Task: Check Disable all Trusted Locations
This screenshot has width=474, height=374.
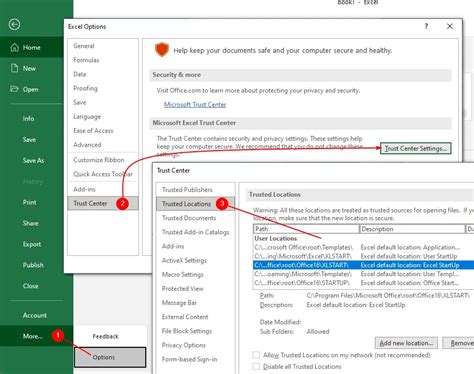Action: [x=256, y=366]
